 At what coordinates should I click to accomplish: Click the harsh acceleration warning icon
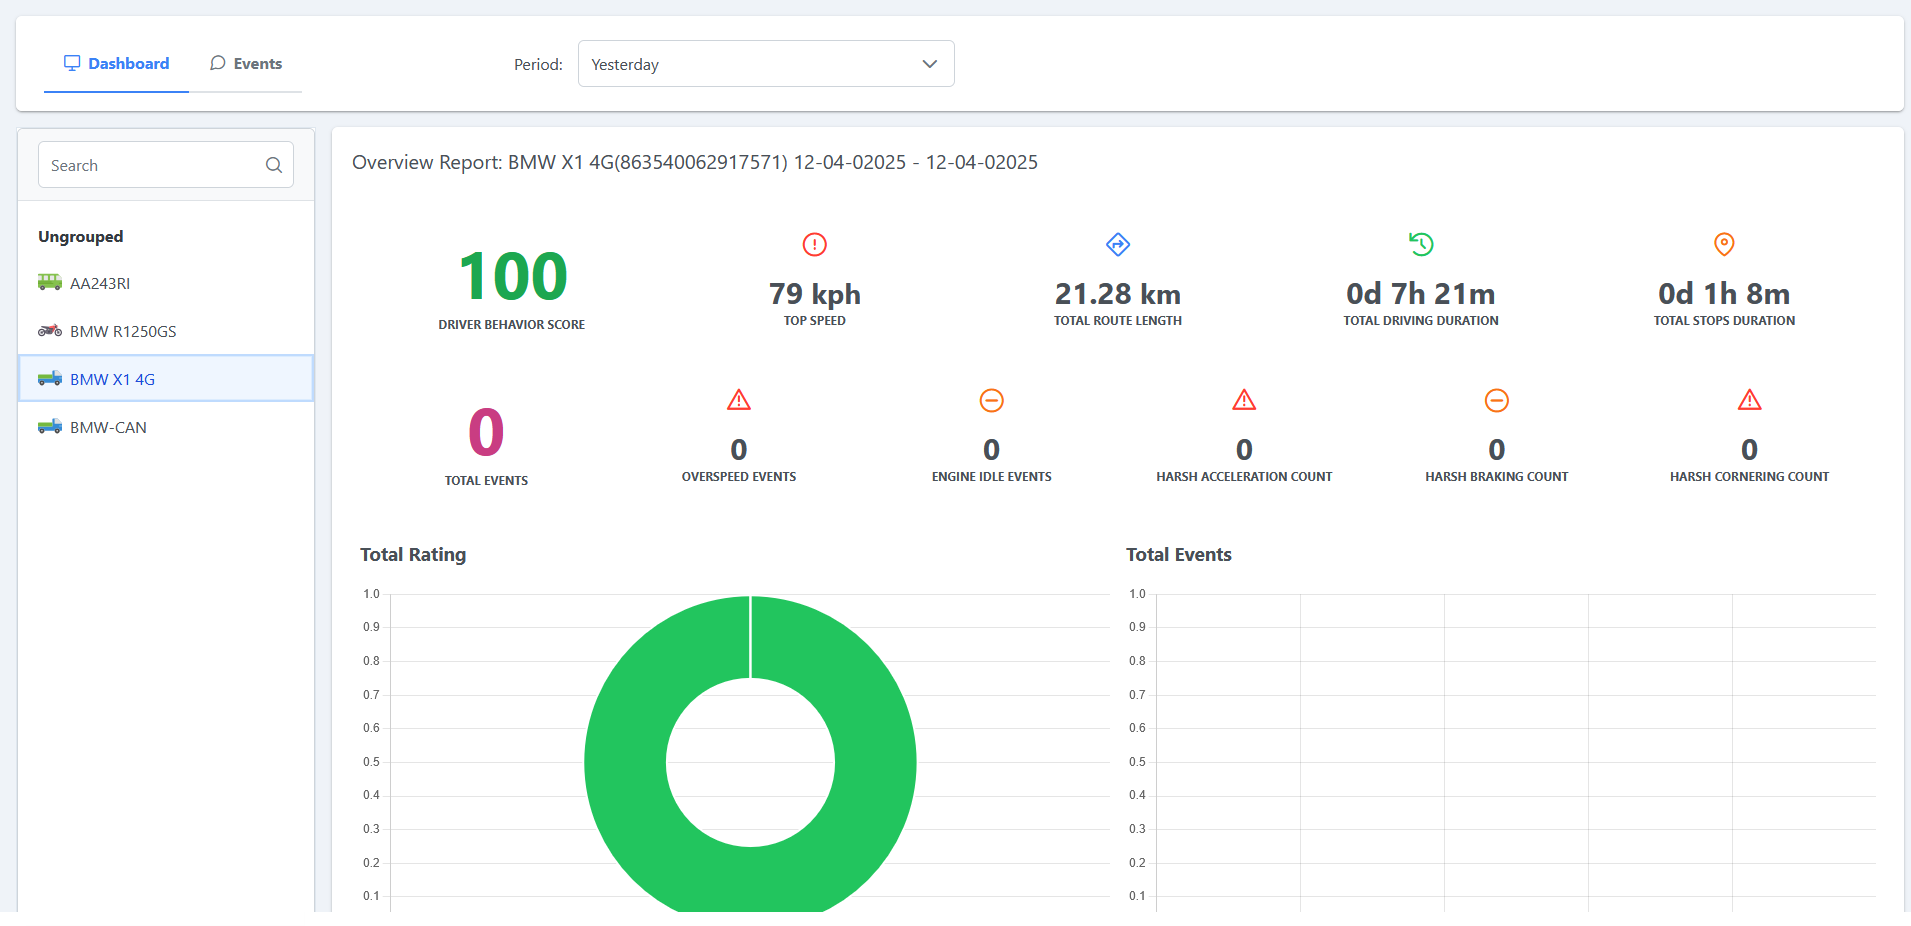pyautogui.click(x=1244, y=400)
